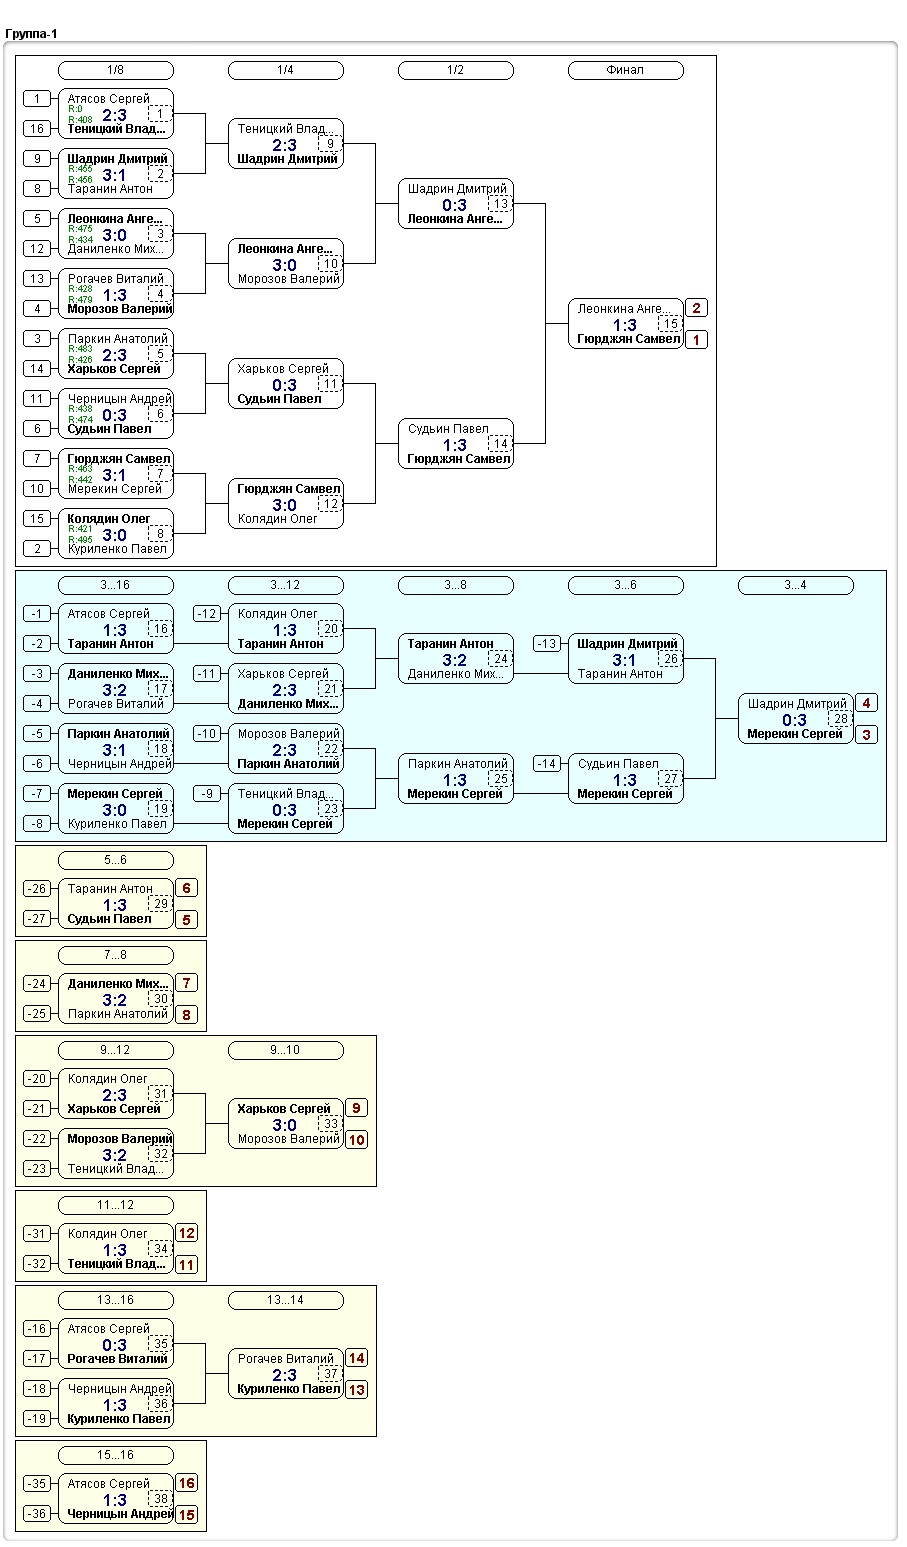This screenshot has height=1547, width=907.
Task: Click the "5...6" bracket header
Action: click(x=116, y=860)
